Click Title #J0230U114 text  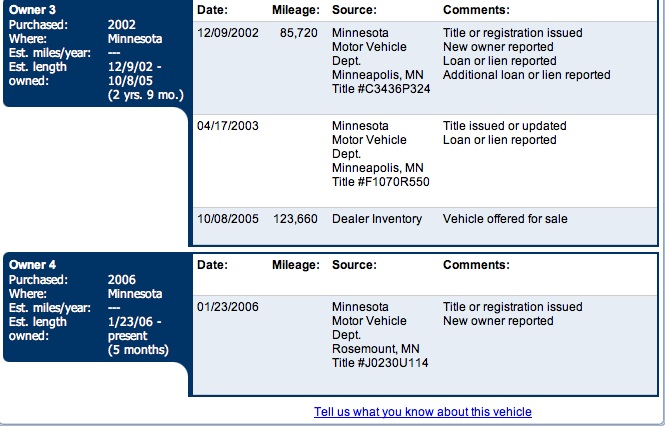(380, 363)
